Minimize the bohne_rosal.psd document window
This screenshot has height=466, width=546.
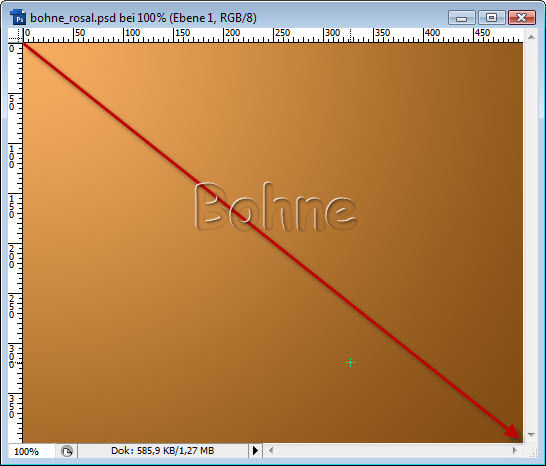click(x=461, y=18)
